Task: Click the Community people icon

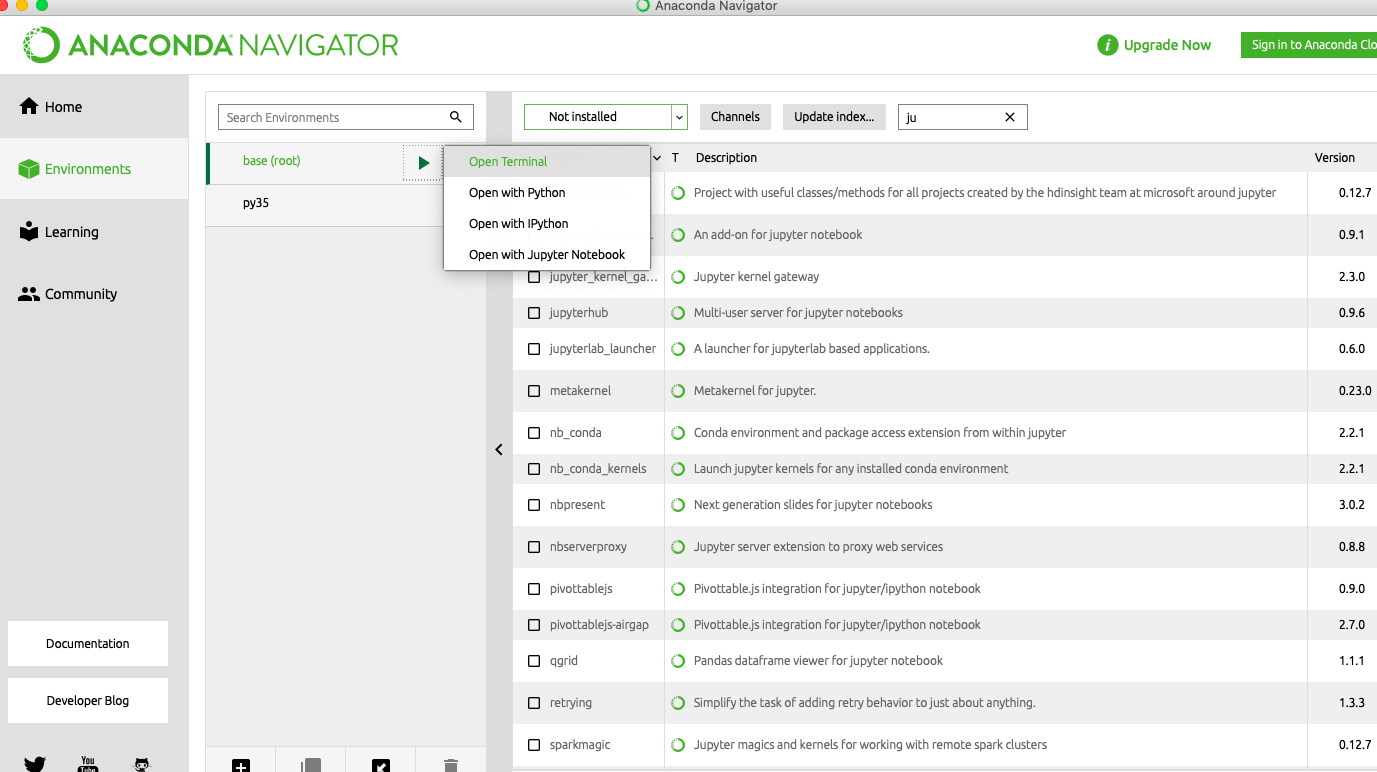Action: (x=29, y=294)
